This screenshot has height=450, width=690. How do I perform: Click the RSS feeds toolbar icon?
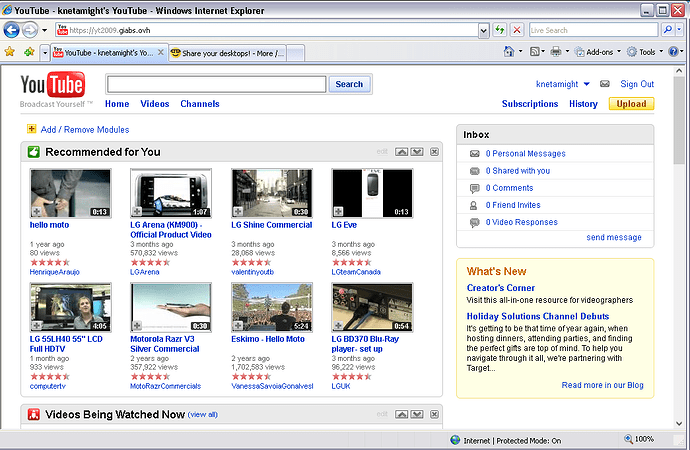[x=535, y=52]
